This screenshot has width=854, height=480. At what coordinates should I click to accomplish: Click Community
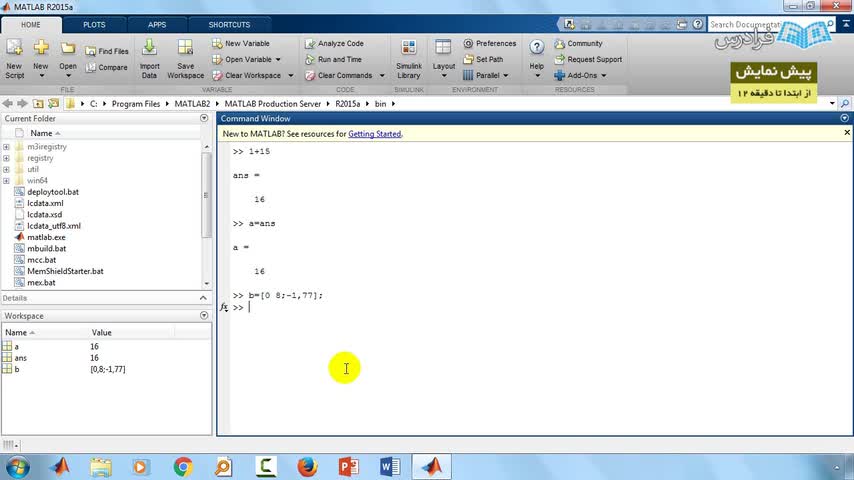(x=578, y=43)
